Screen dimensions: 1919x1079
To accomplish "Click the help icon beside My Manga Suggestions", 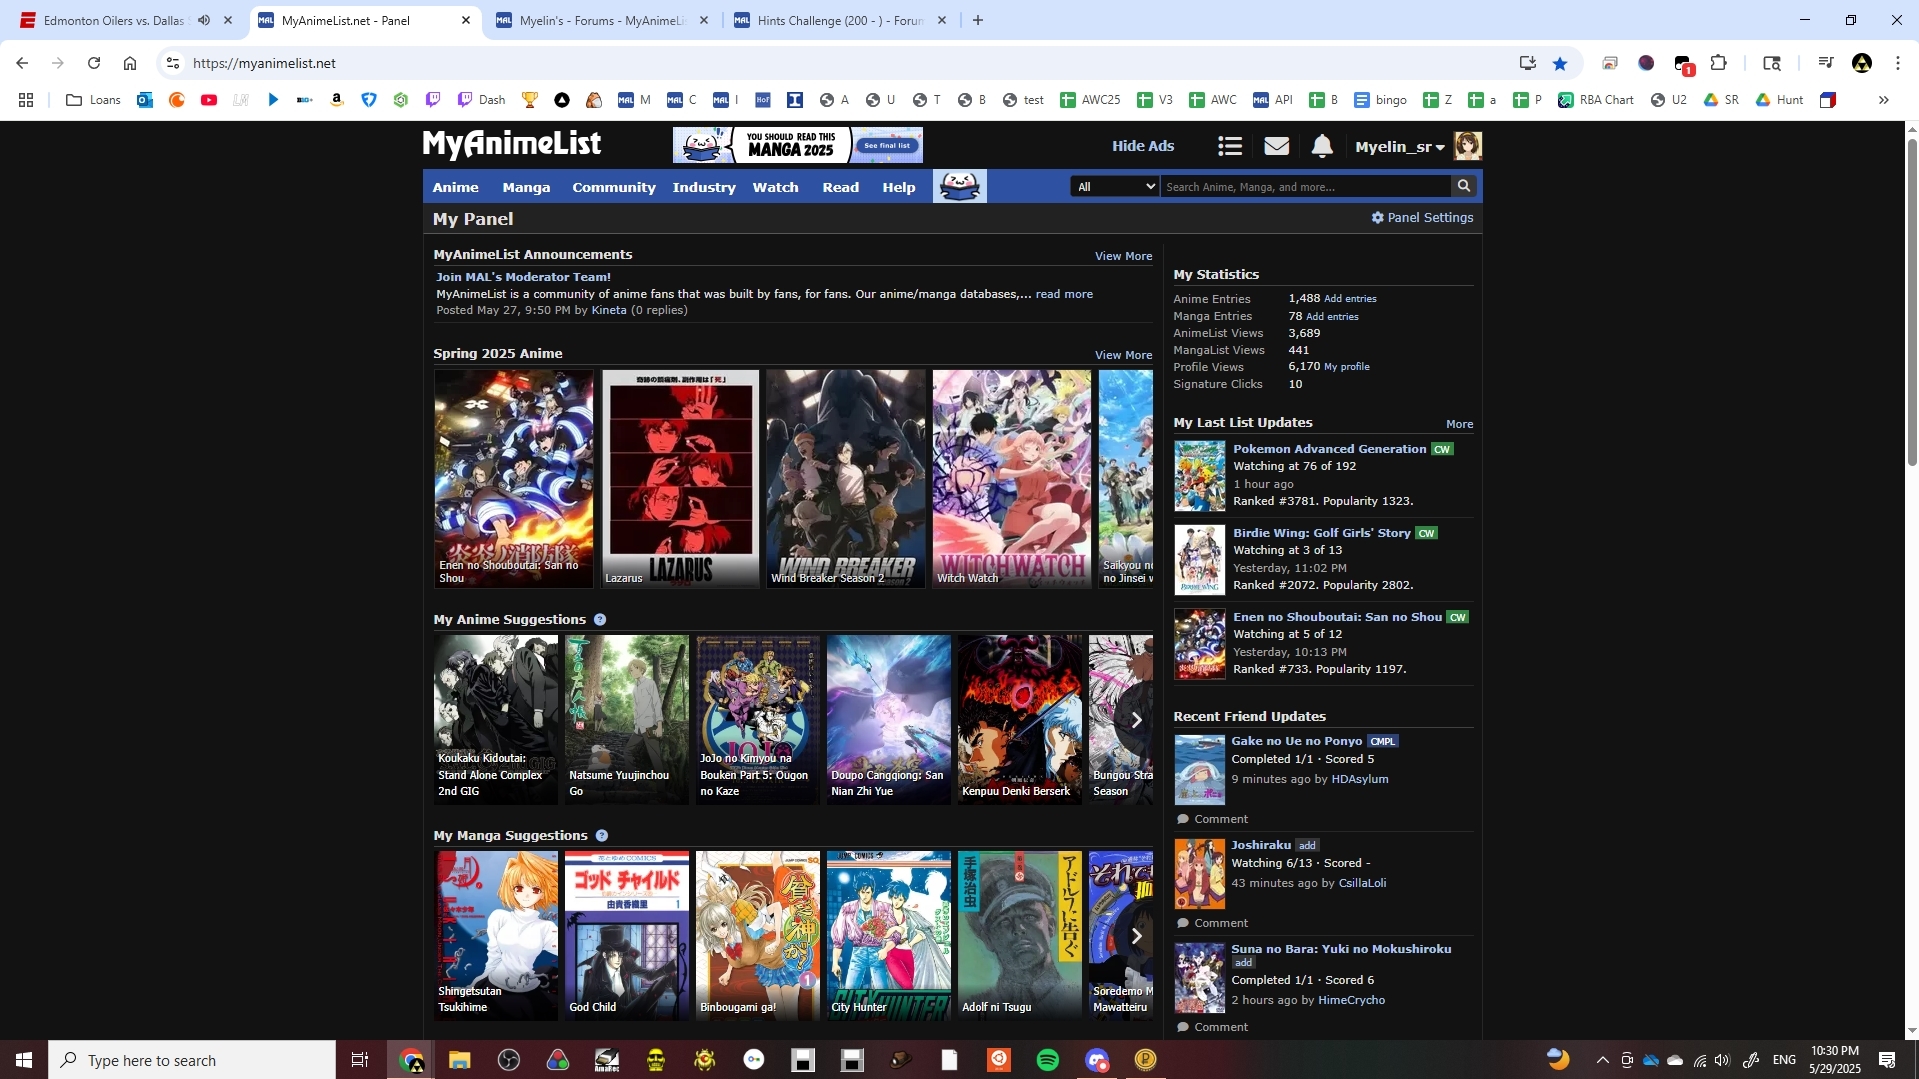I will [x=602, y=836].
